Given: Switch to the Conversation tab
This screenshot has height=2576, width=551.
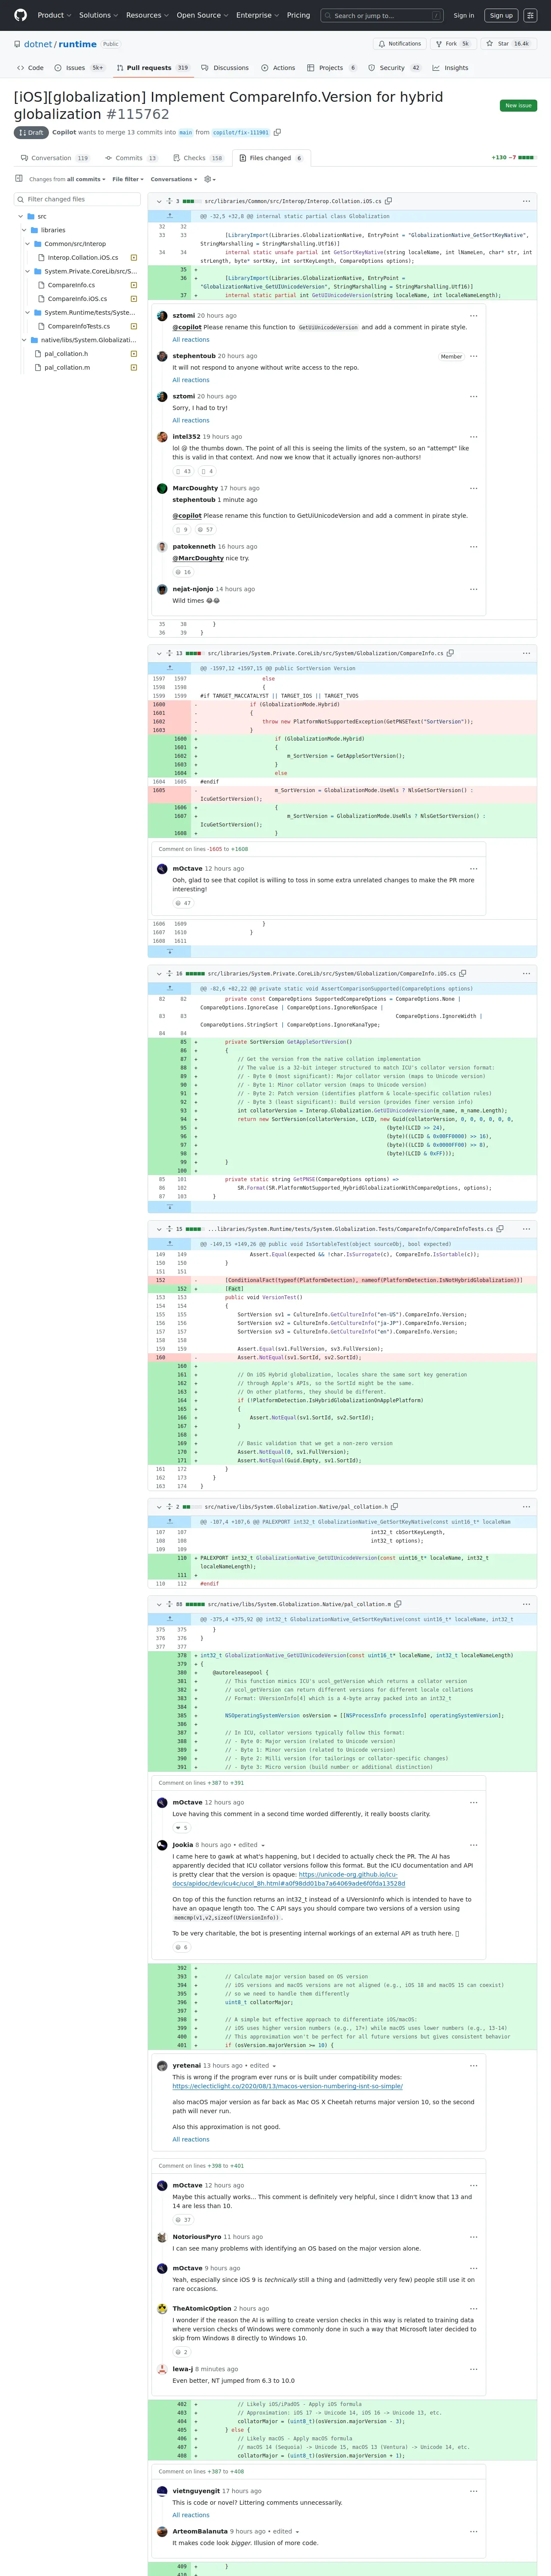Looking at the screenshot, I should click(55, 158).
